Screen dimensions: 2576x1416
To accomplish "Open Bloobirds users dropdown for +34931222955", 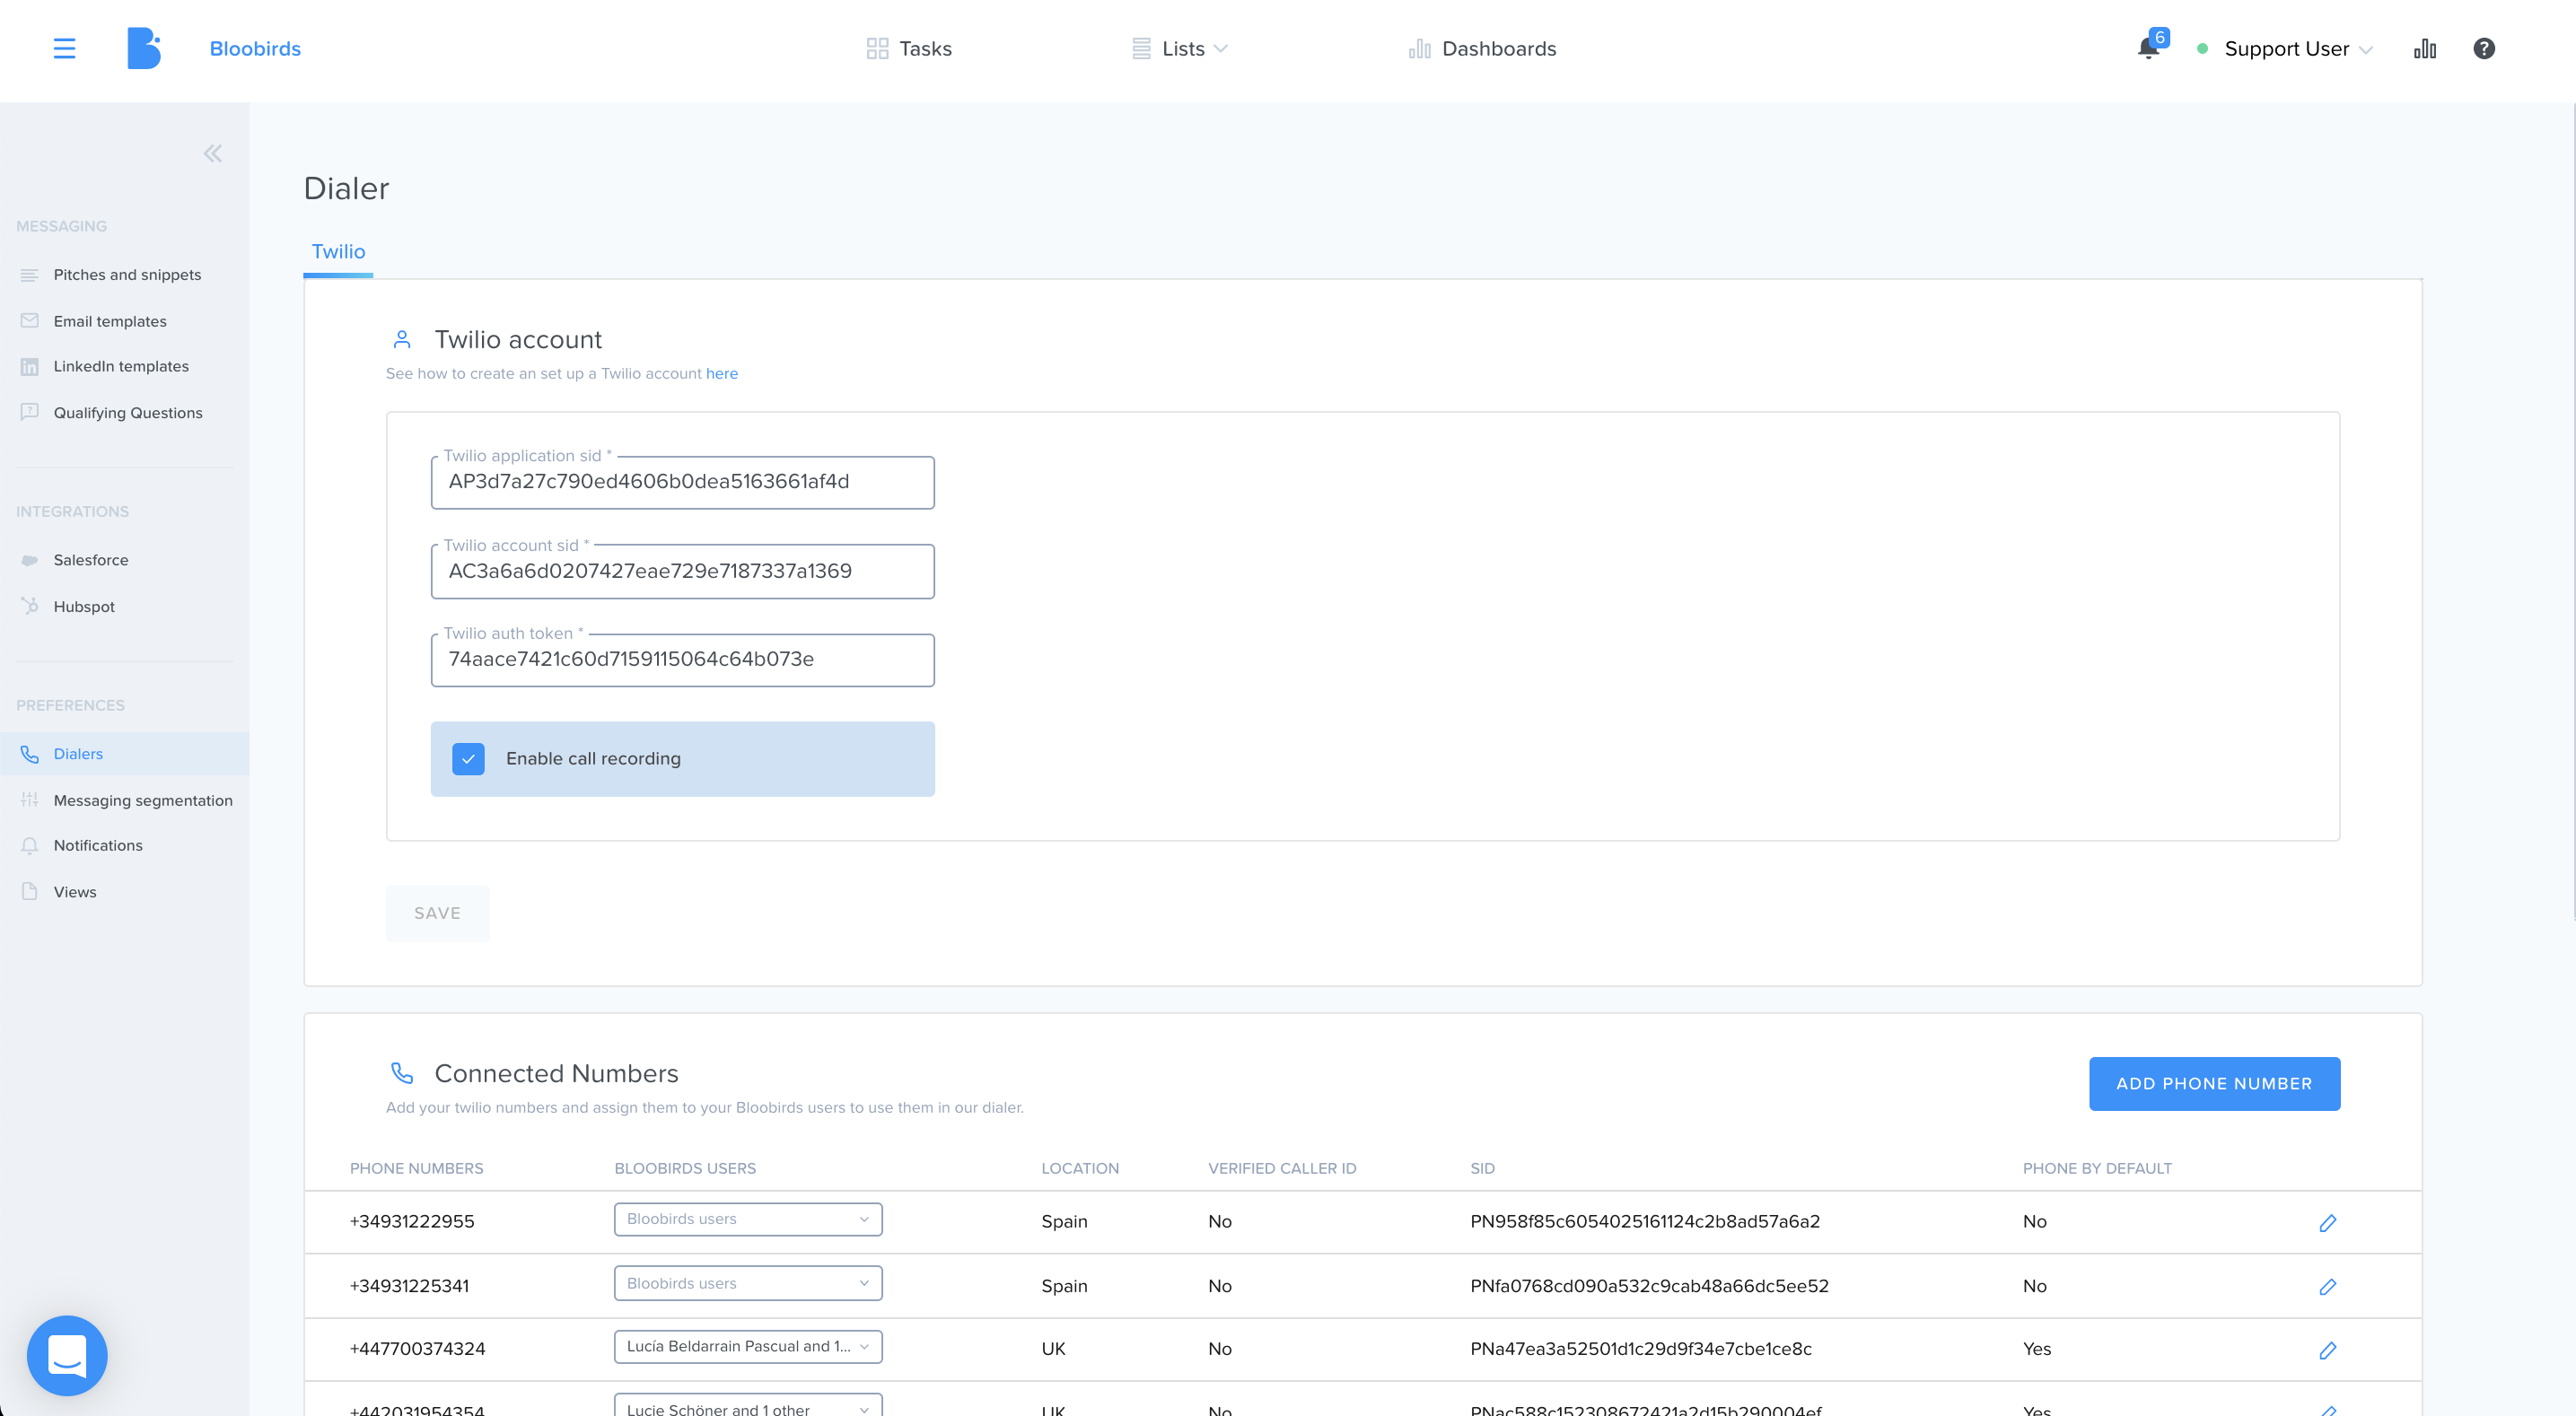I will click(x=748, y=1219).
